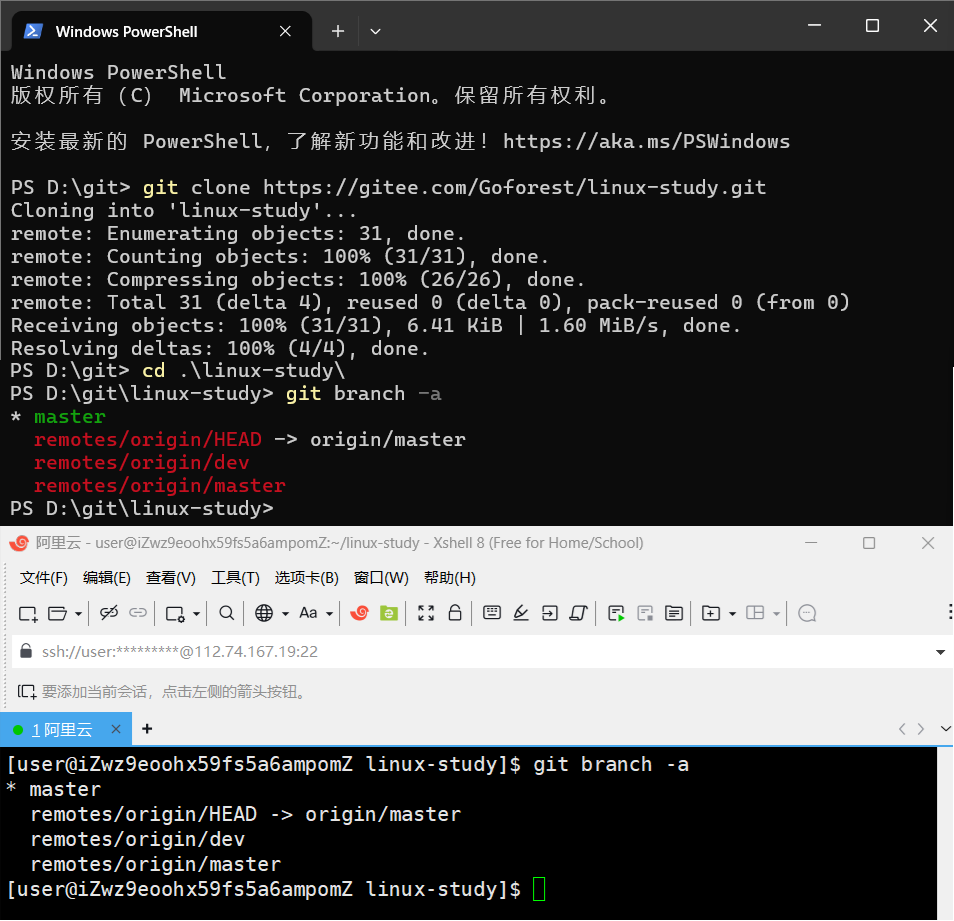Expand the Open session dropdown arrow
954x921 pixels.
click(78, 614)
